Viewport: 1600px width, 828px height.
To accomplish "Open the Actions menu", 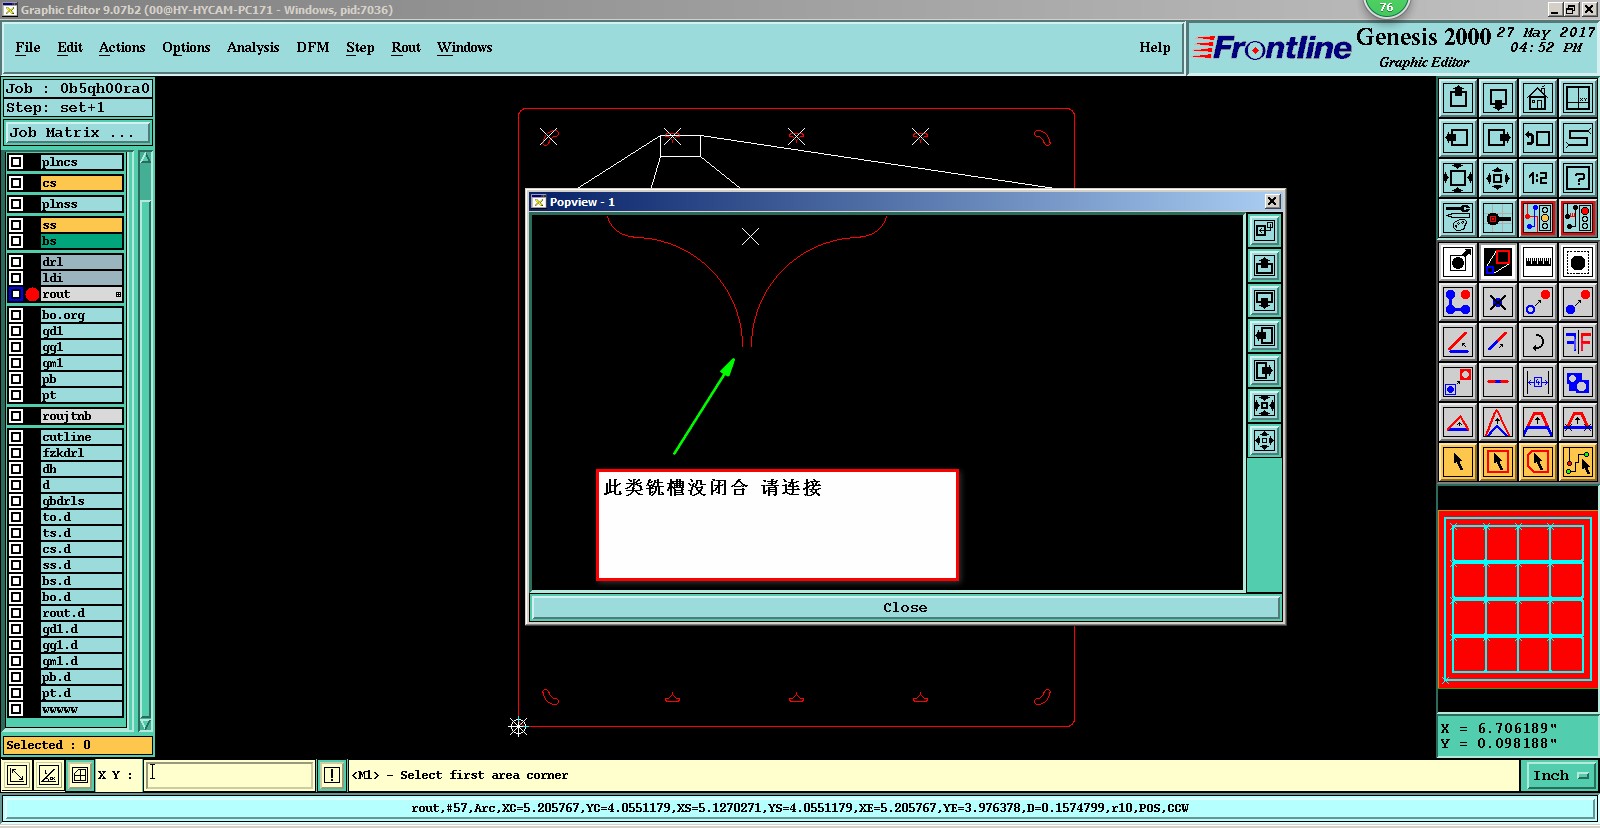I will [x=122, y=47].
